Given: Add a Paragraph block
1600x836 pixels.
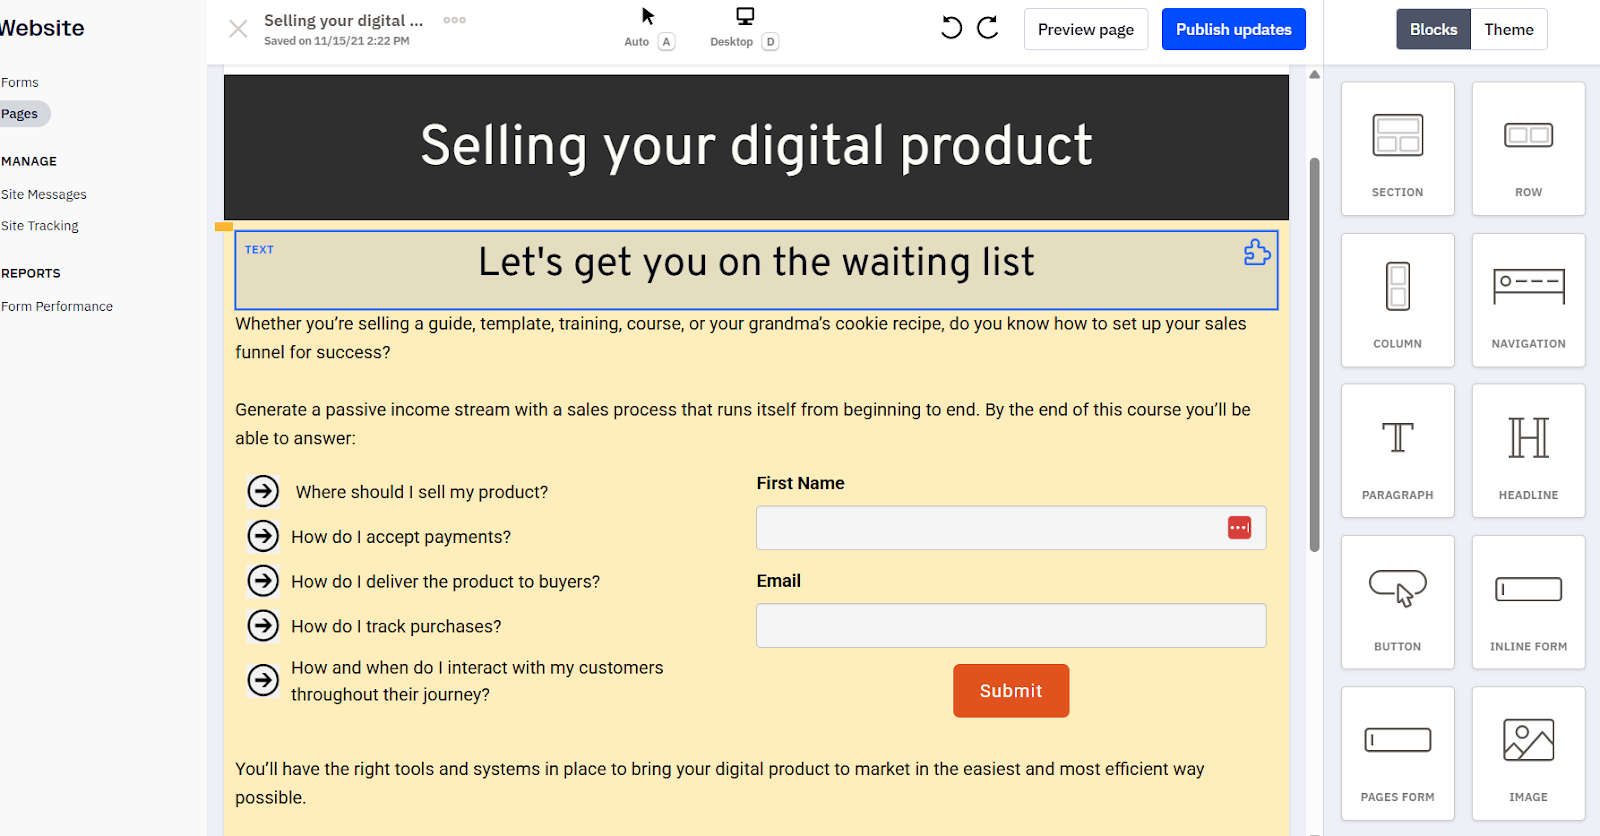Looking at the screenshot, I should pos(1396,451).
